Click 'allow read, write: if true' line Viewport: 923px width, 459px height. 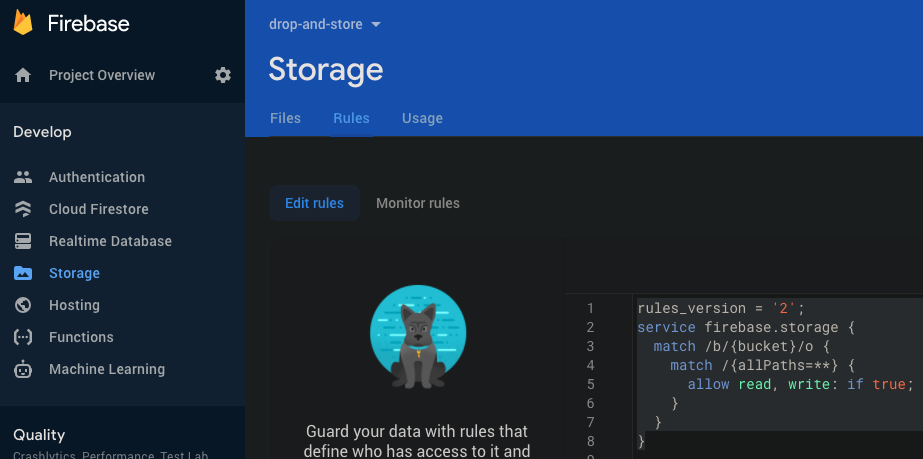point(801,384)
